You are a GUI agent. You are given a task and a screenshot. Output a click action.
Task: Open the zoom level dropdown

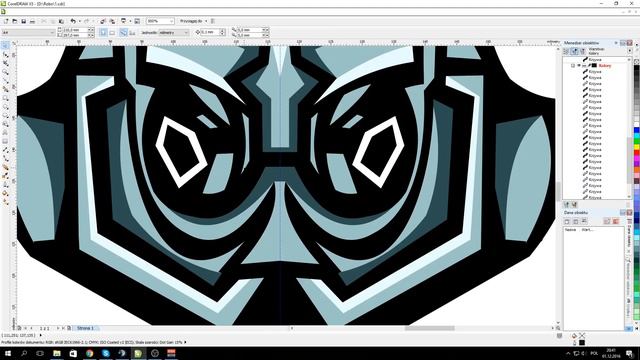coord(171,21)
